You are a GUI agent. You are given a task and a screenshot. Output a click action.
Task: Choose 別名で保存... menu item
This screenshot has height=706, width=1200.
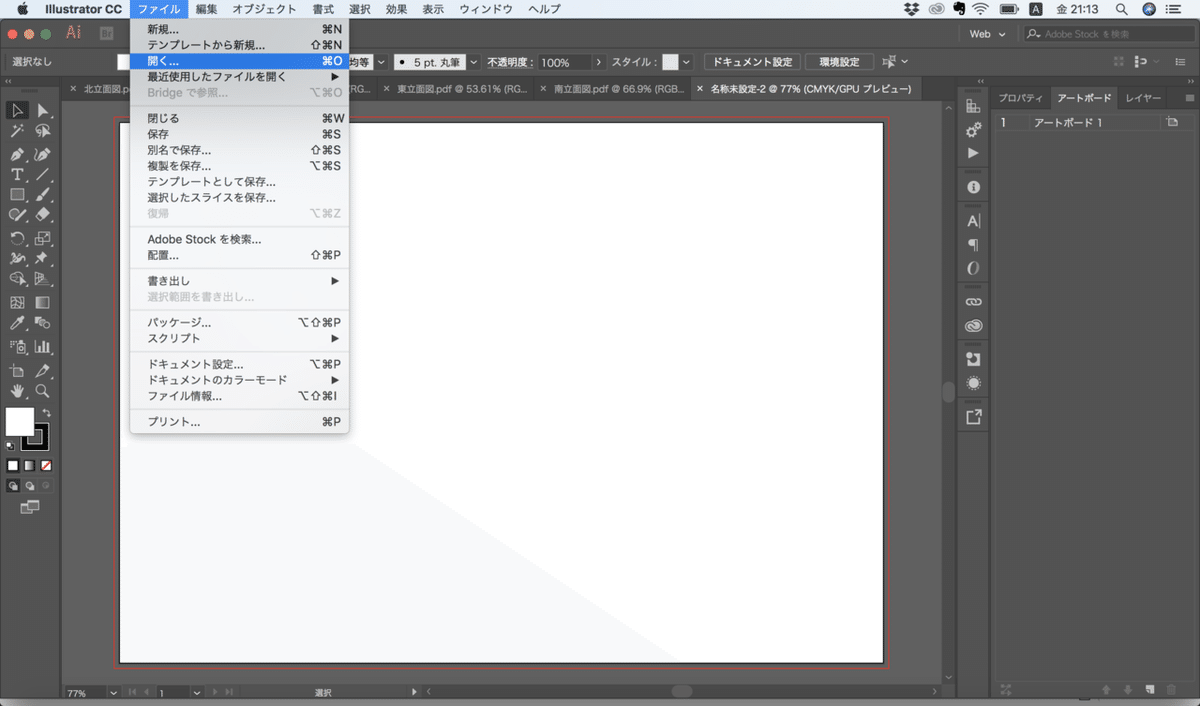click(239, 150)
